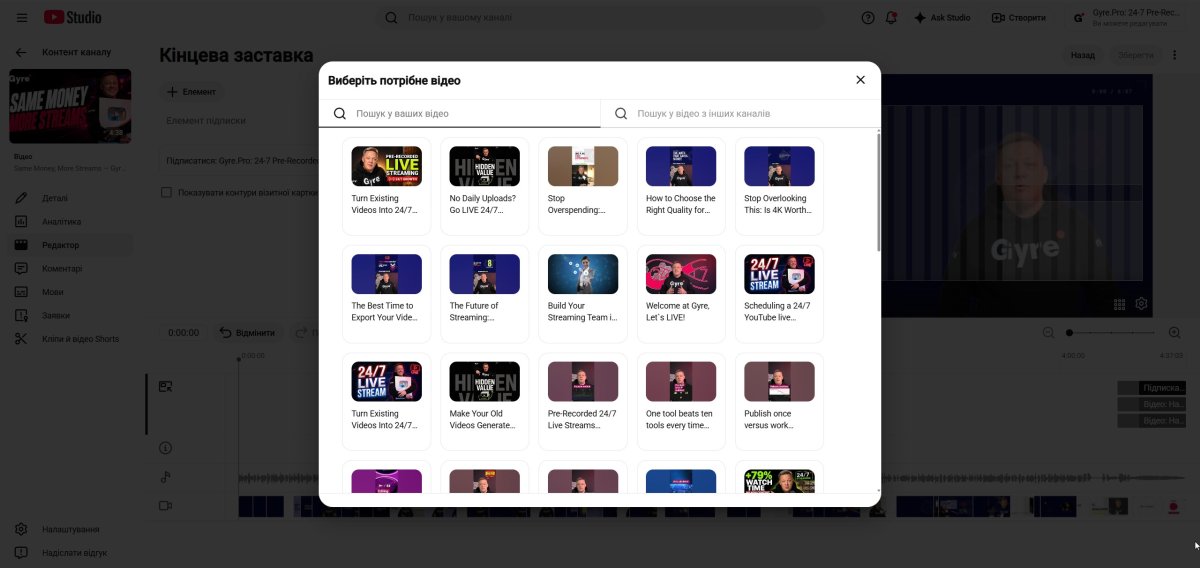Toggle the preview grid icon
Image resolution: width=1200 pixels, height=568 pixels.
(1120, 304)
